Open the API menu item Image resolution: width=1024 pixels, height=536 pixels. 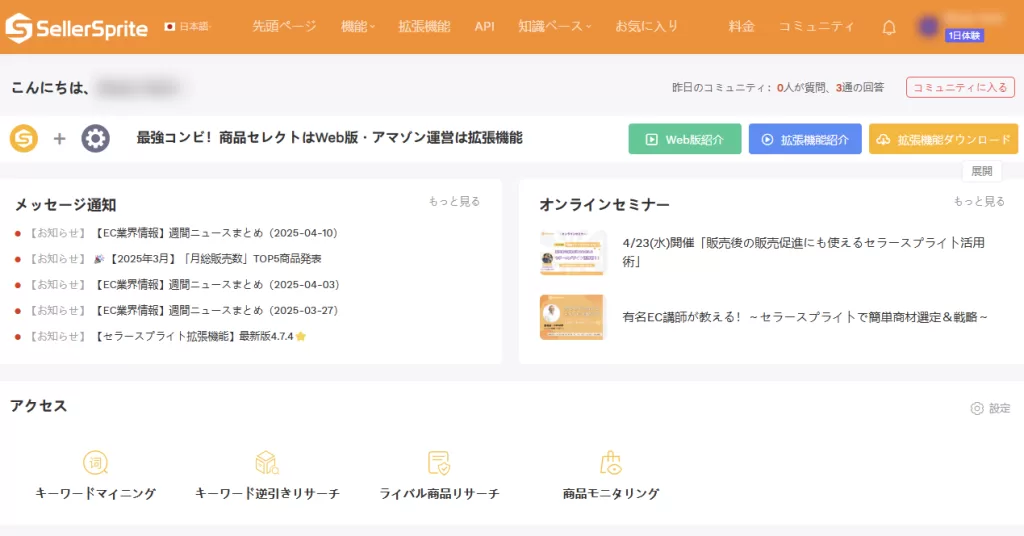(485, 27)
